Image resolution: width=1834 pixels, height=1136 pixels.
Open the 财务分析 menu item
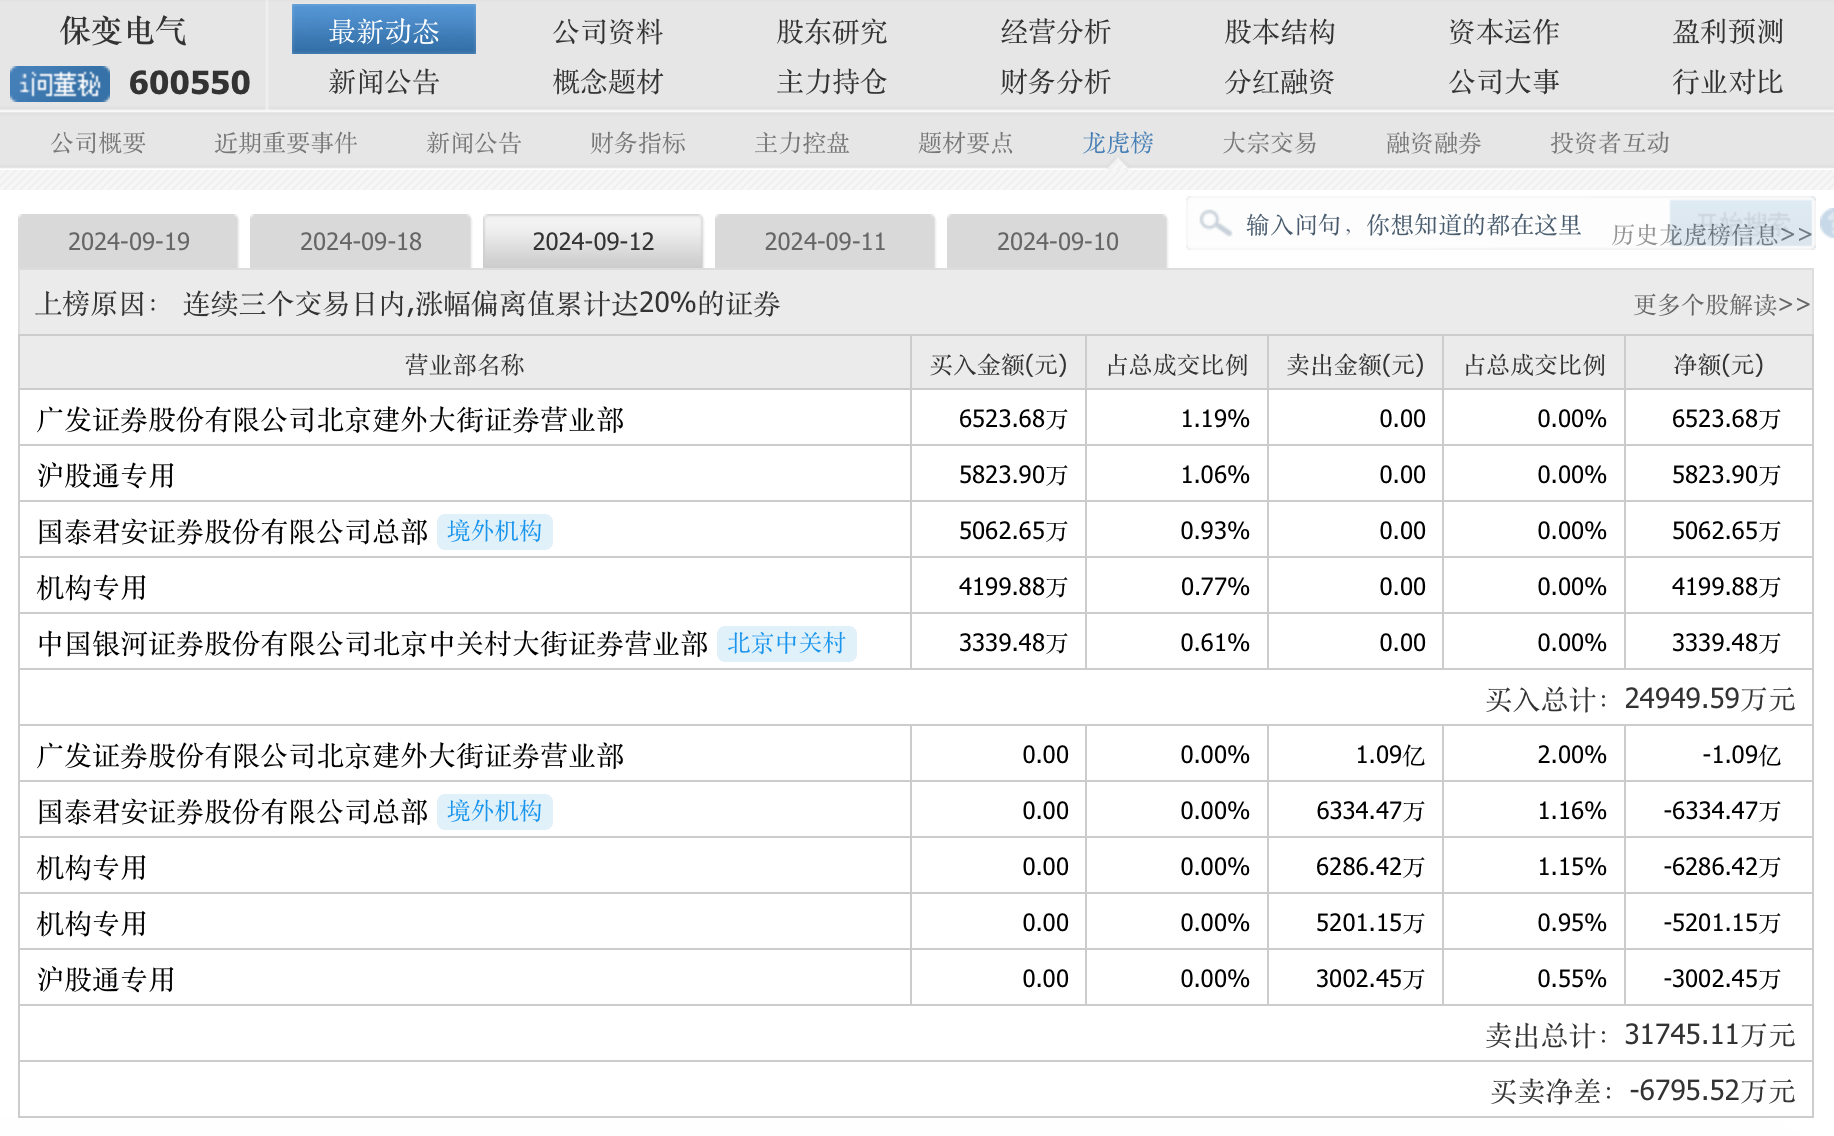1055,82
